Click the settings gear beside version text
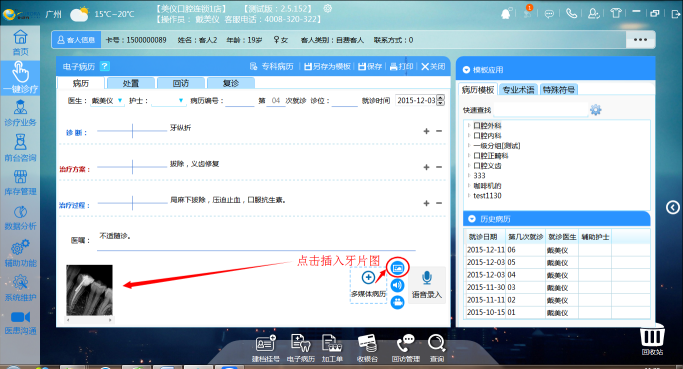Viewport: 683px width, 369px height. [328, 8]
